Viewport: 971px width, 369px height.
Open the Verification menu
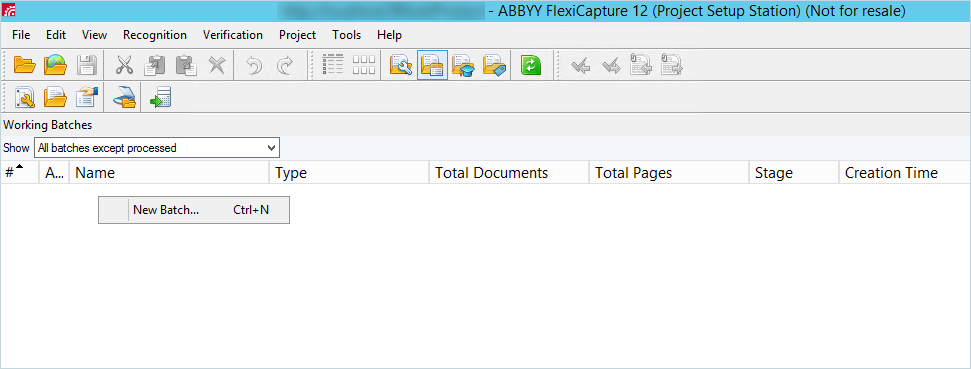pyautogui.click(x=233, y=35)
